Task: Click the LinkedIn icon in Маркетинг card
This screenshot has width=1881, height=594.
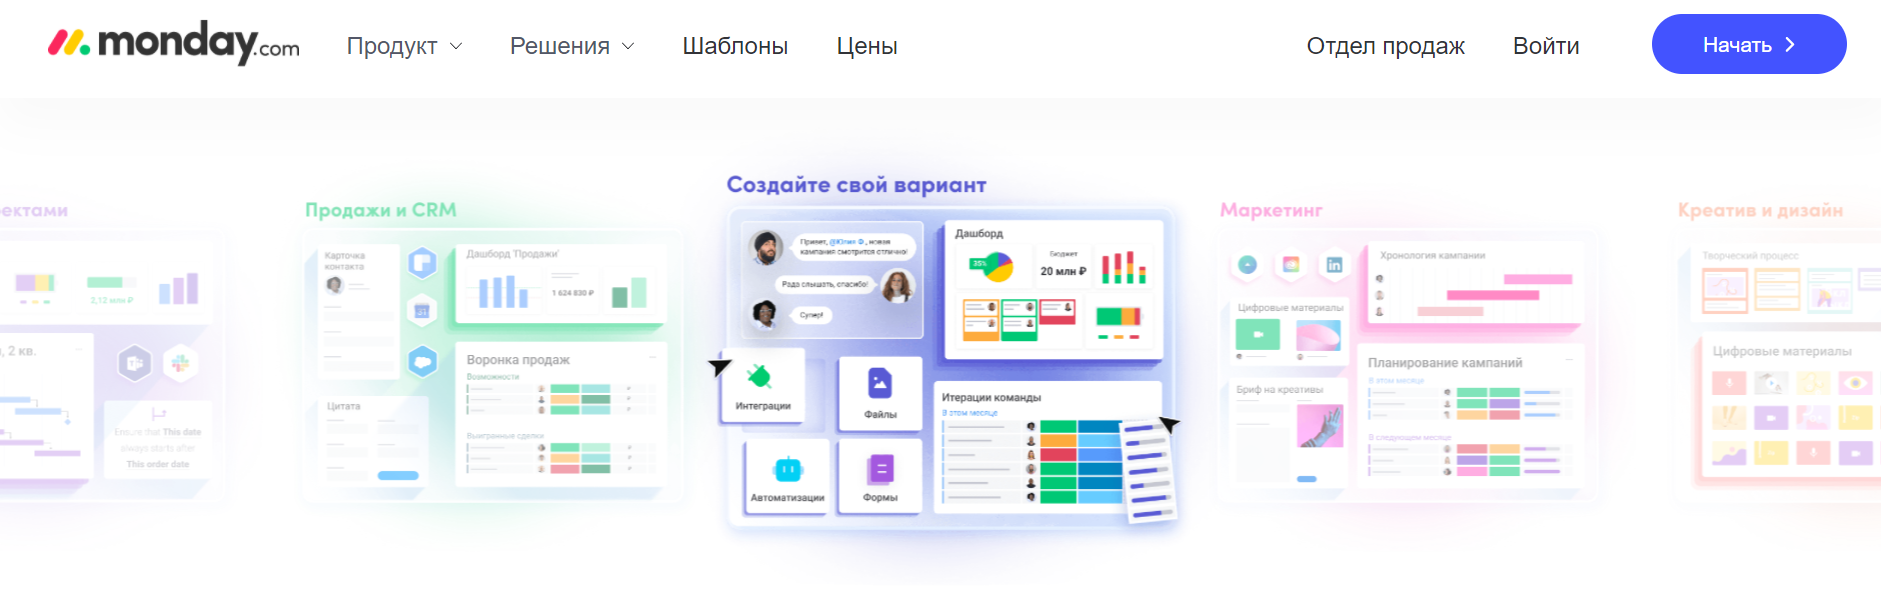Action: [1334, 265]
